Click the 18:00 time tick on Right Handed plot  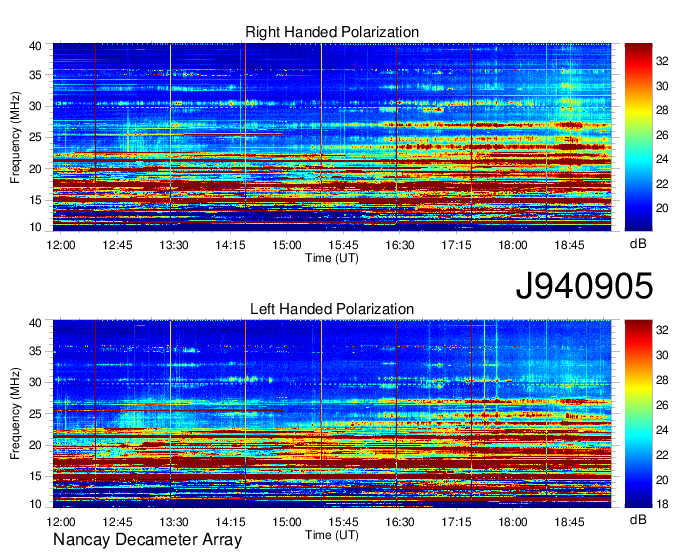[x=513, y=245]
